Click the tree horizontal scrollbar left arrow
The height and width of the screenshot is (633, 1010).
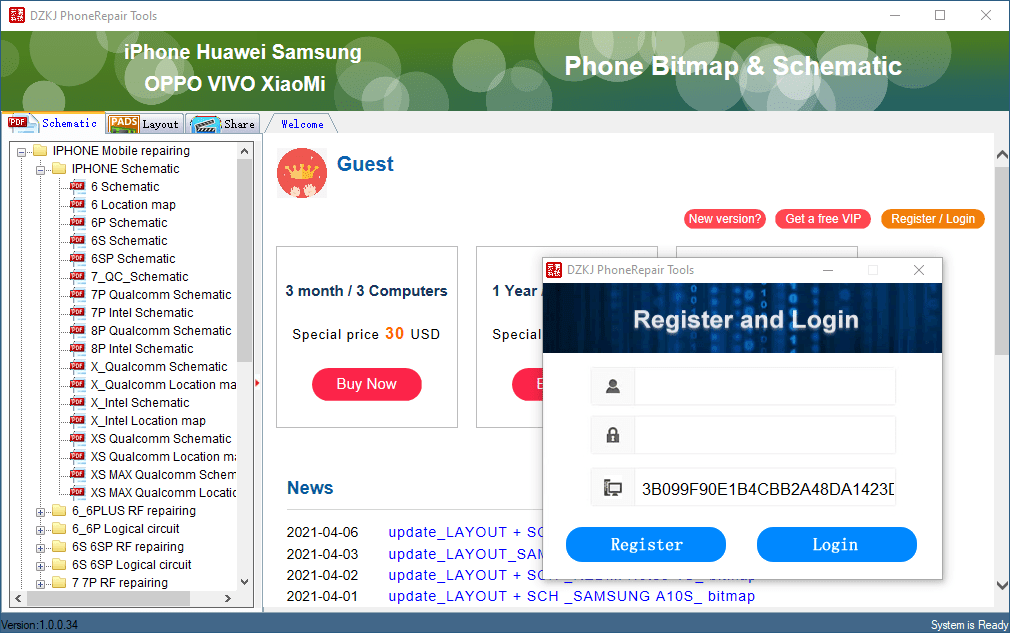[x=18, y=598]
